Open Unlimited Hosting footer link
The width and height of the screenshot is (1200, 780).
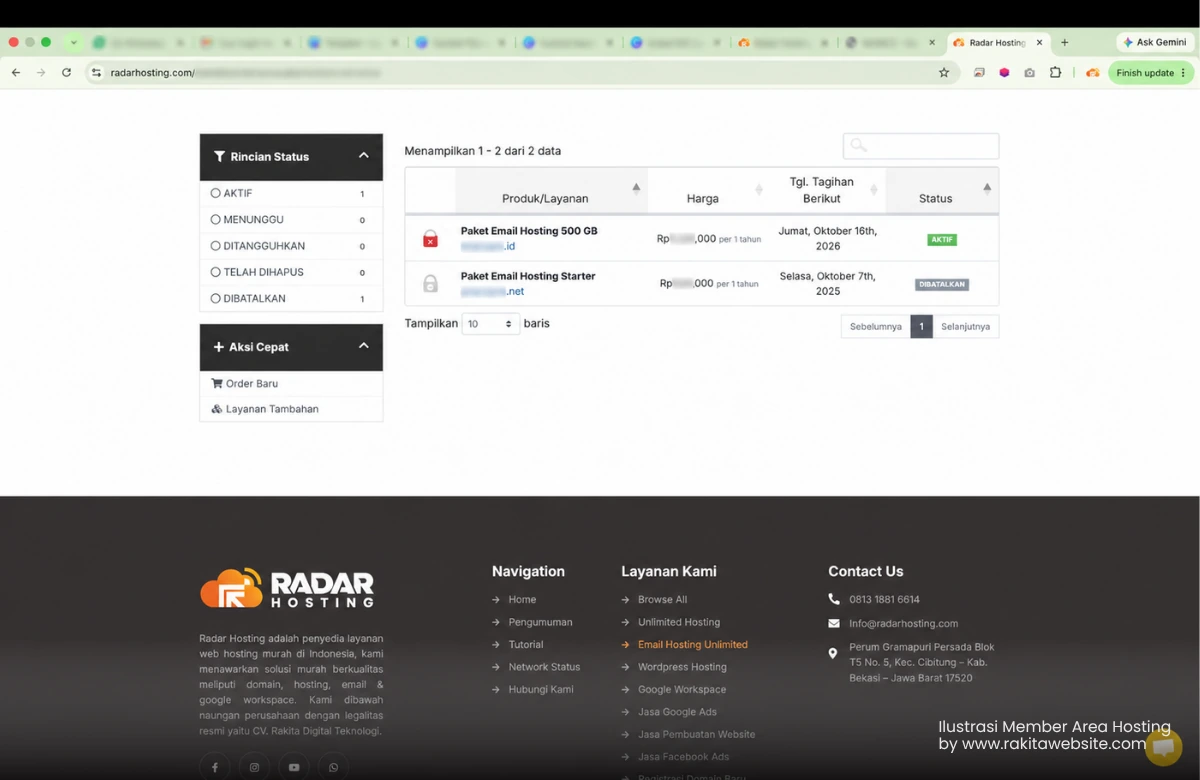(679, 622)
